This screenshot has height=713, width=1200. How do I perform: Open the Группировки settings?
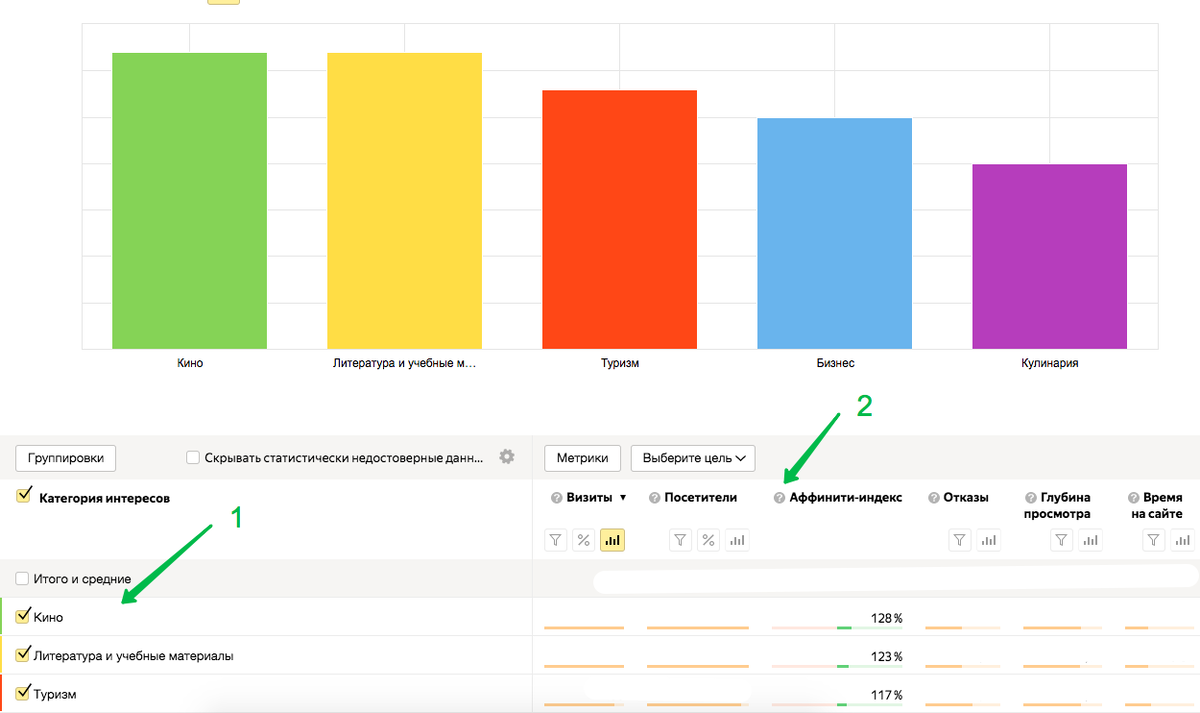(66, 458)
